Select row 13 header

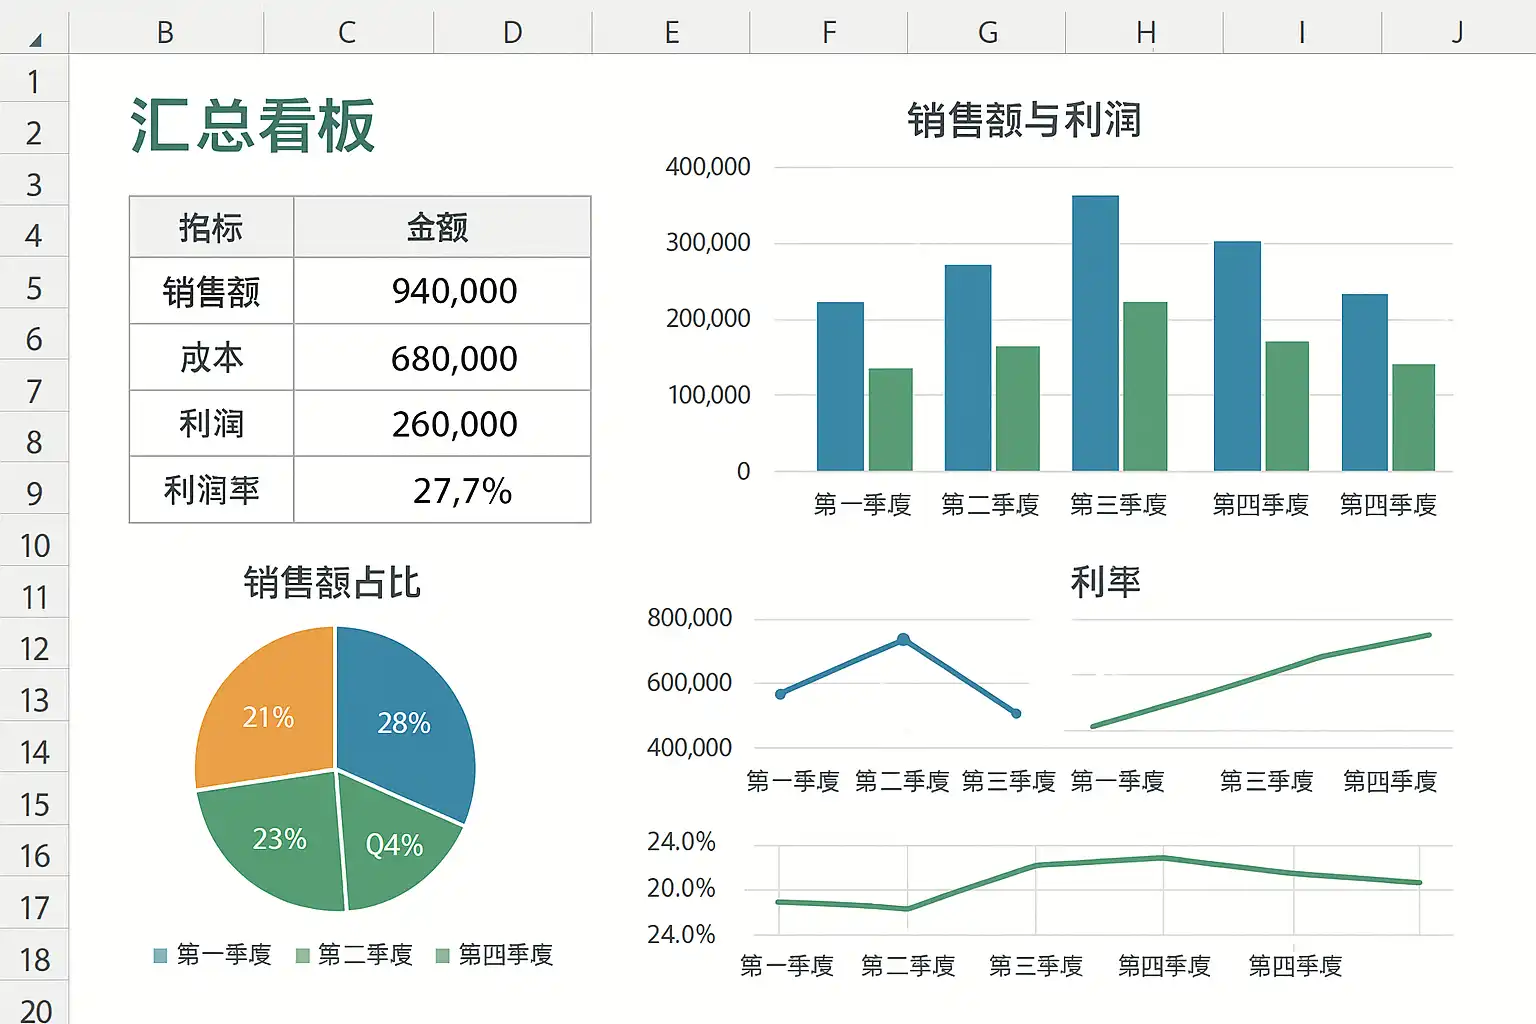click(x=34, y=700)
